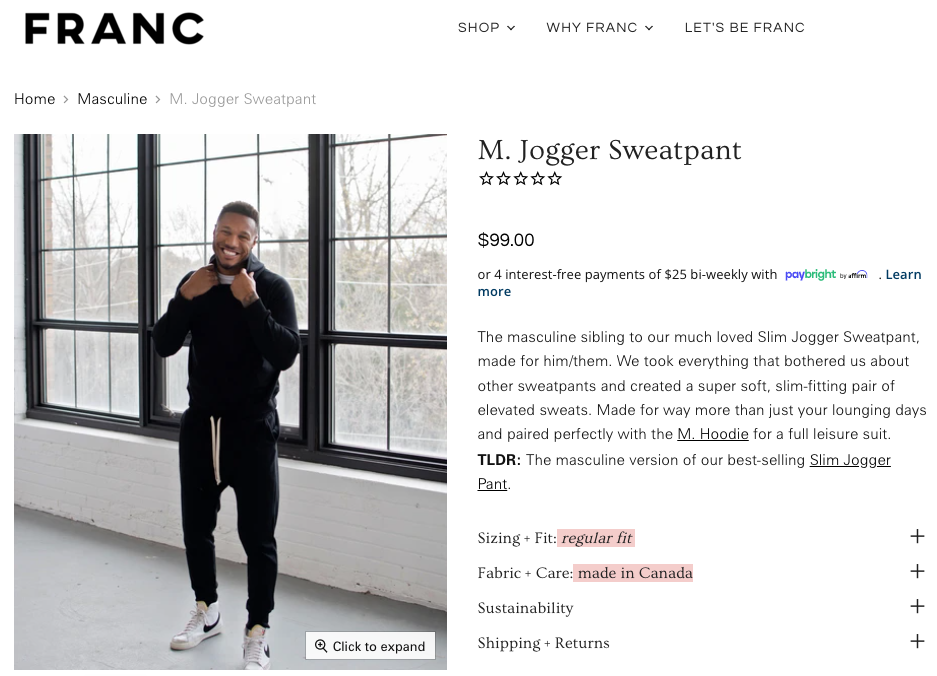Image resolution: width=937 pixels, height=676 pixels.
Task: Open the WHY FRANC dropdown menu
Action: point(599,28)
